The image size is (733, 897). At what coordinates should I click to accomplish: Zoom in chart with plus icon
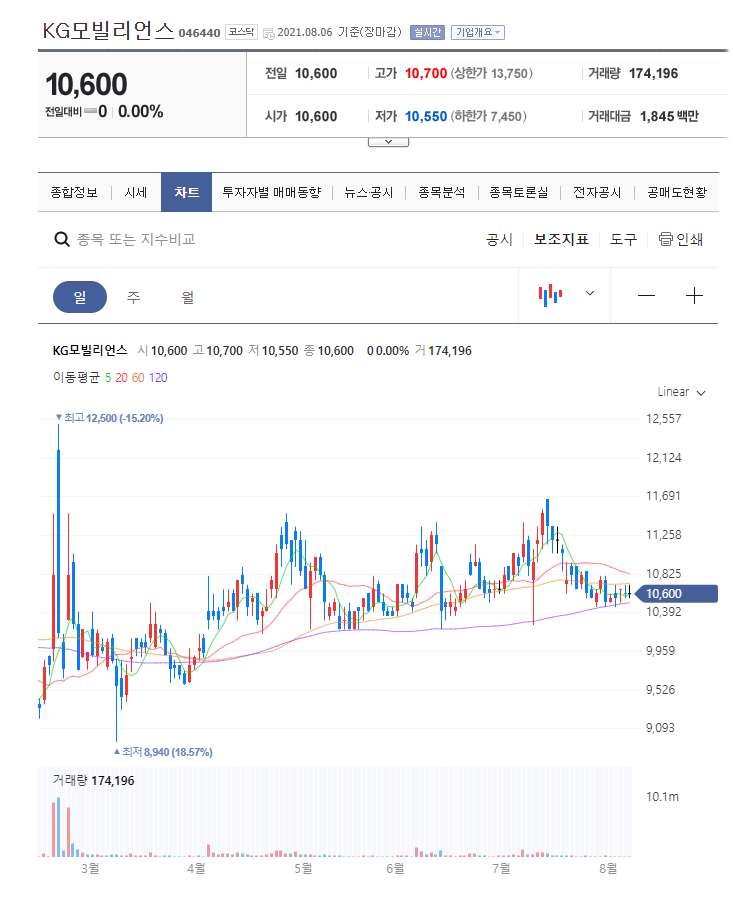[694, 296]
